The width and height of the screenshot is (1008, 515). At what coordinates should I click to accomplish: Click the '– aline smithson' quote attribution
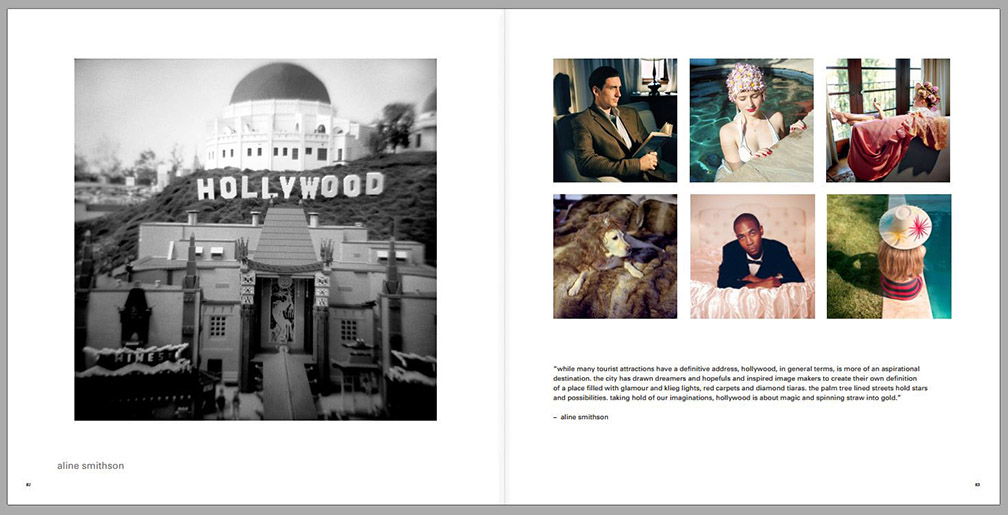(x=581, y=417)
